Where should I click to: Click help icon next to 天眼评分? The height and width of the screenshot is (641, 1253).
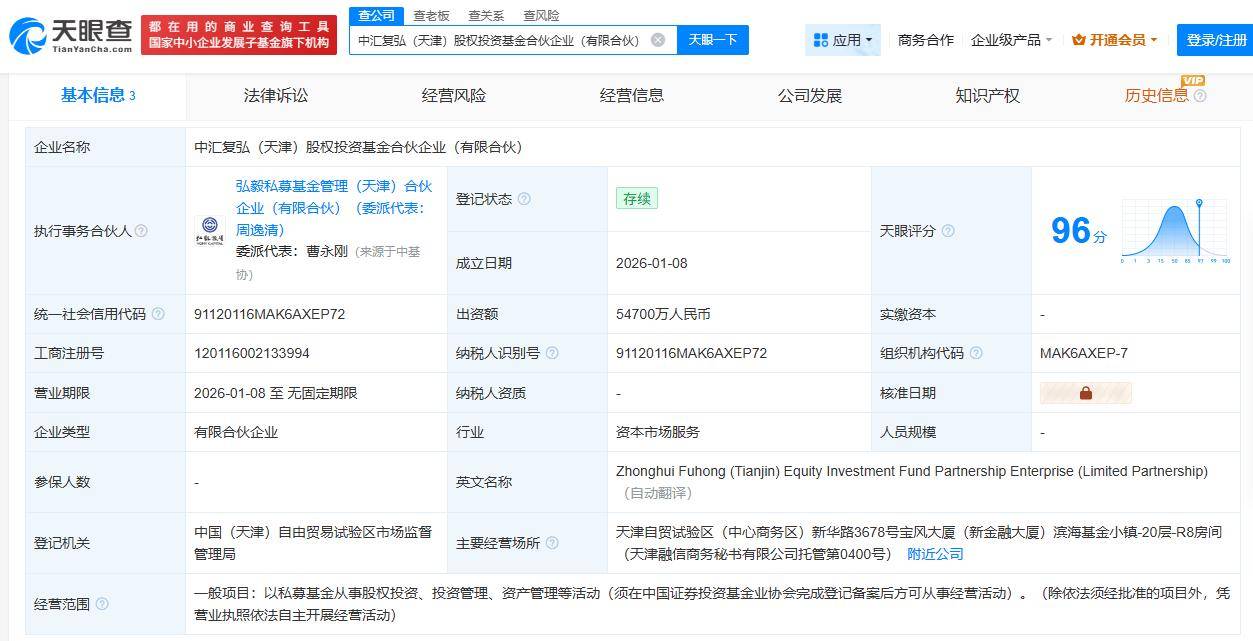[948, 231]
